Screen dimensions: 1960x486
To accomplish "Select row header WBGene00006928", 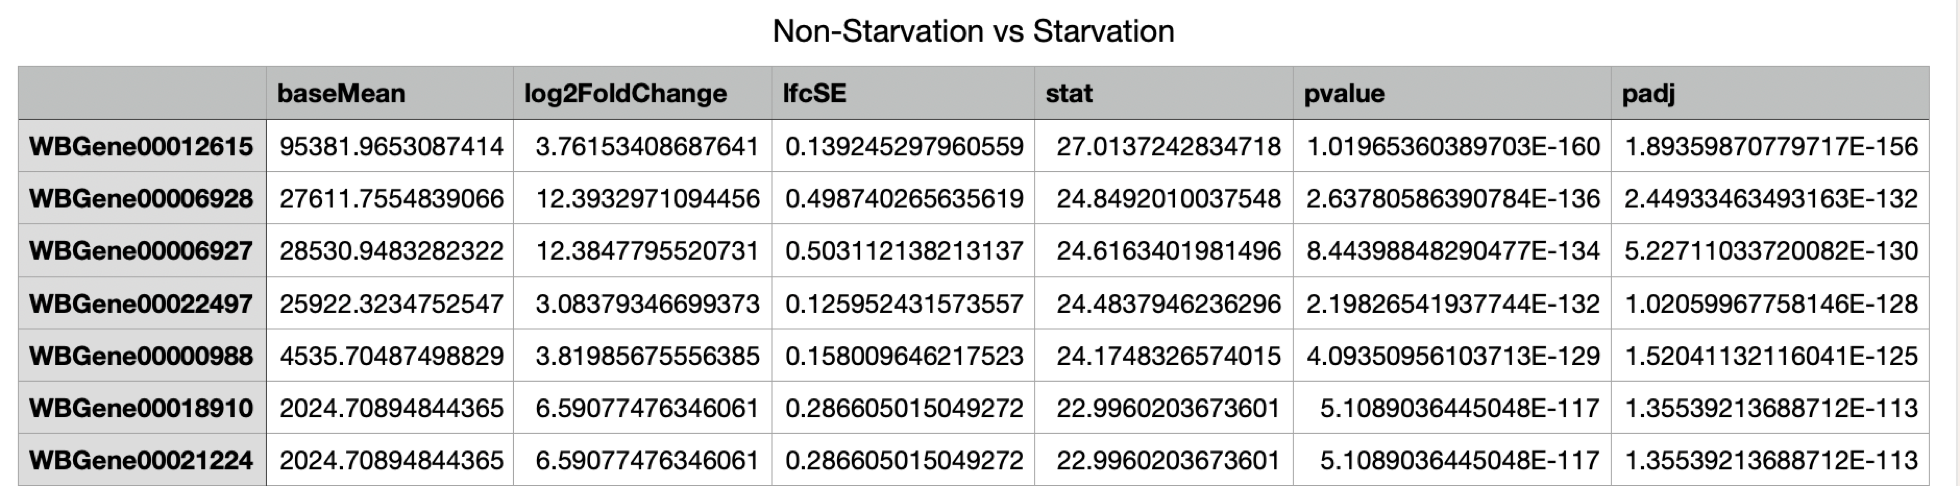I will click(141, 199).
